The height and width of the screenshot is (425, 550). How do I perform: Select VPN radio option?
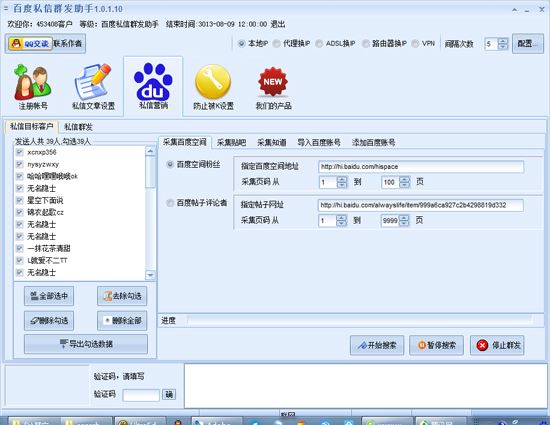(x=415, y=44)
